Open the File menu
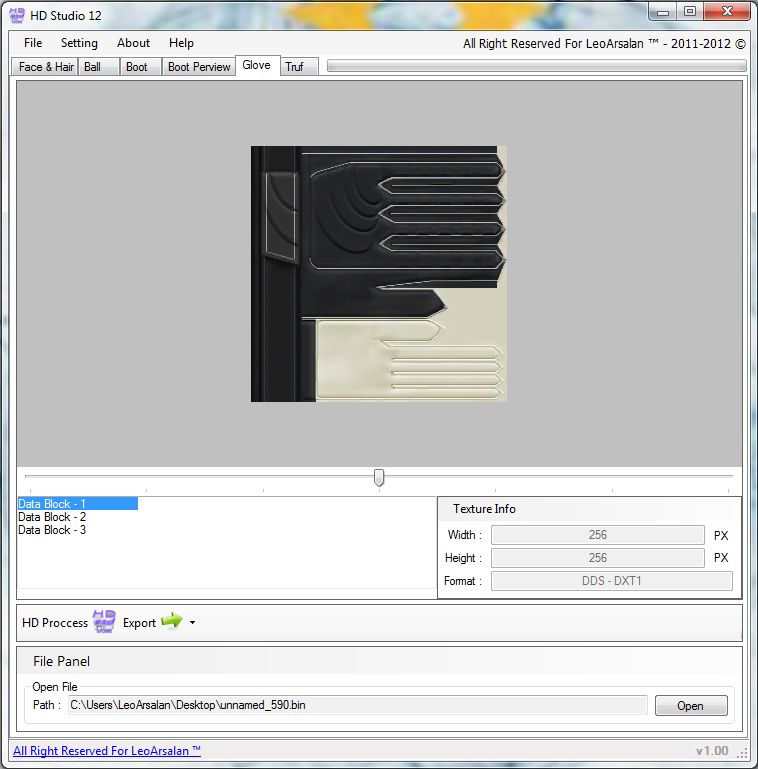The image size is (758, 769). tap(33, 43)
